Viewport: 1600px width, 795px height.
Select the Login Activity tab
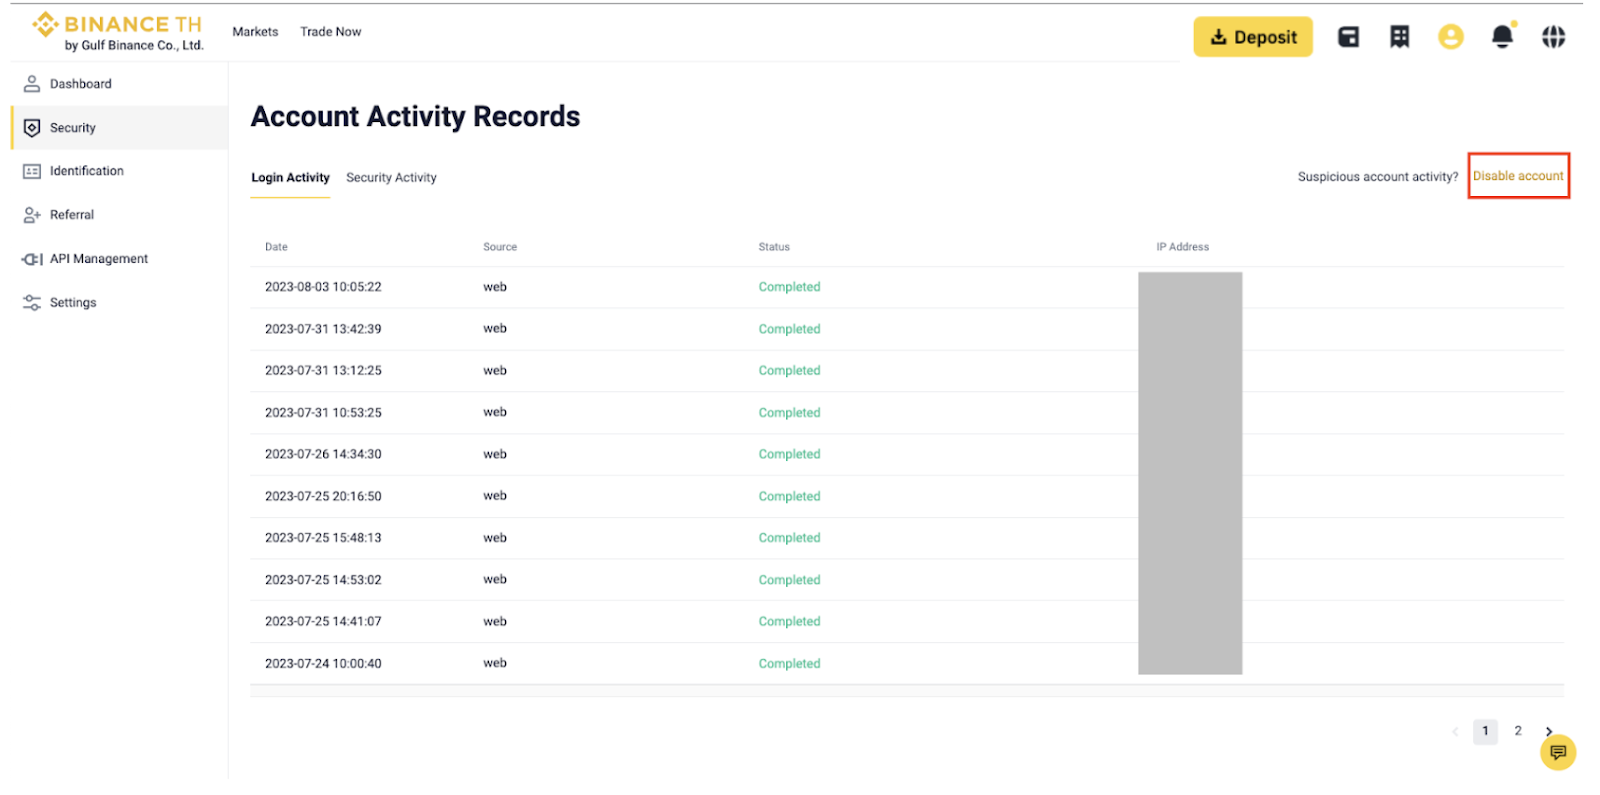pos(290,178)
